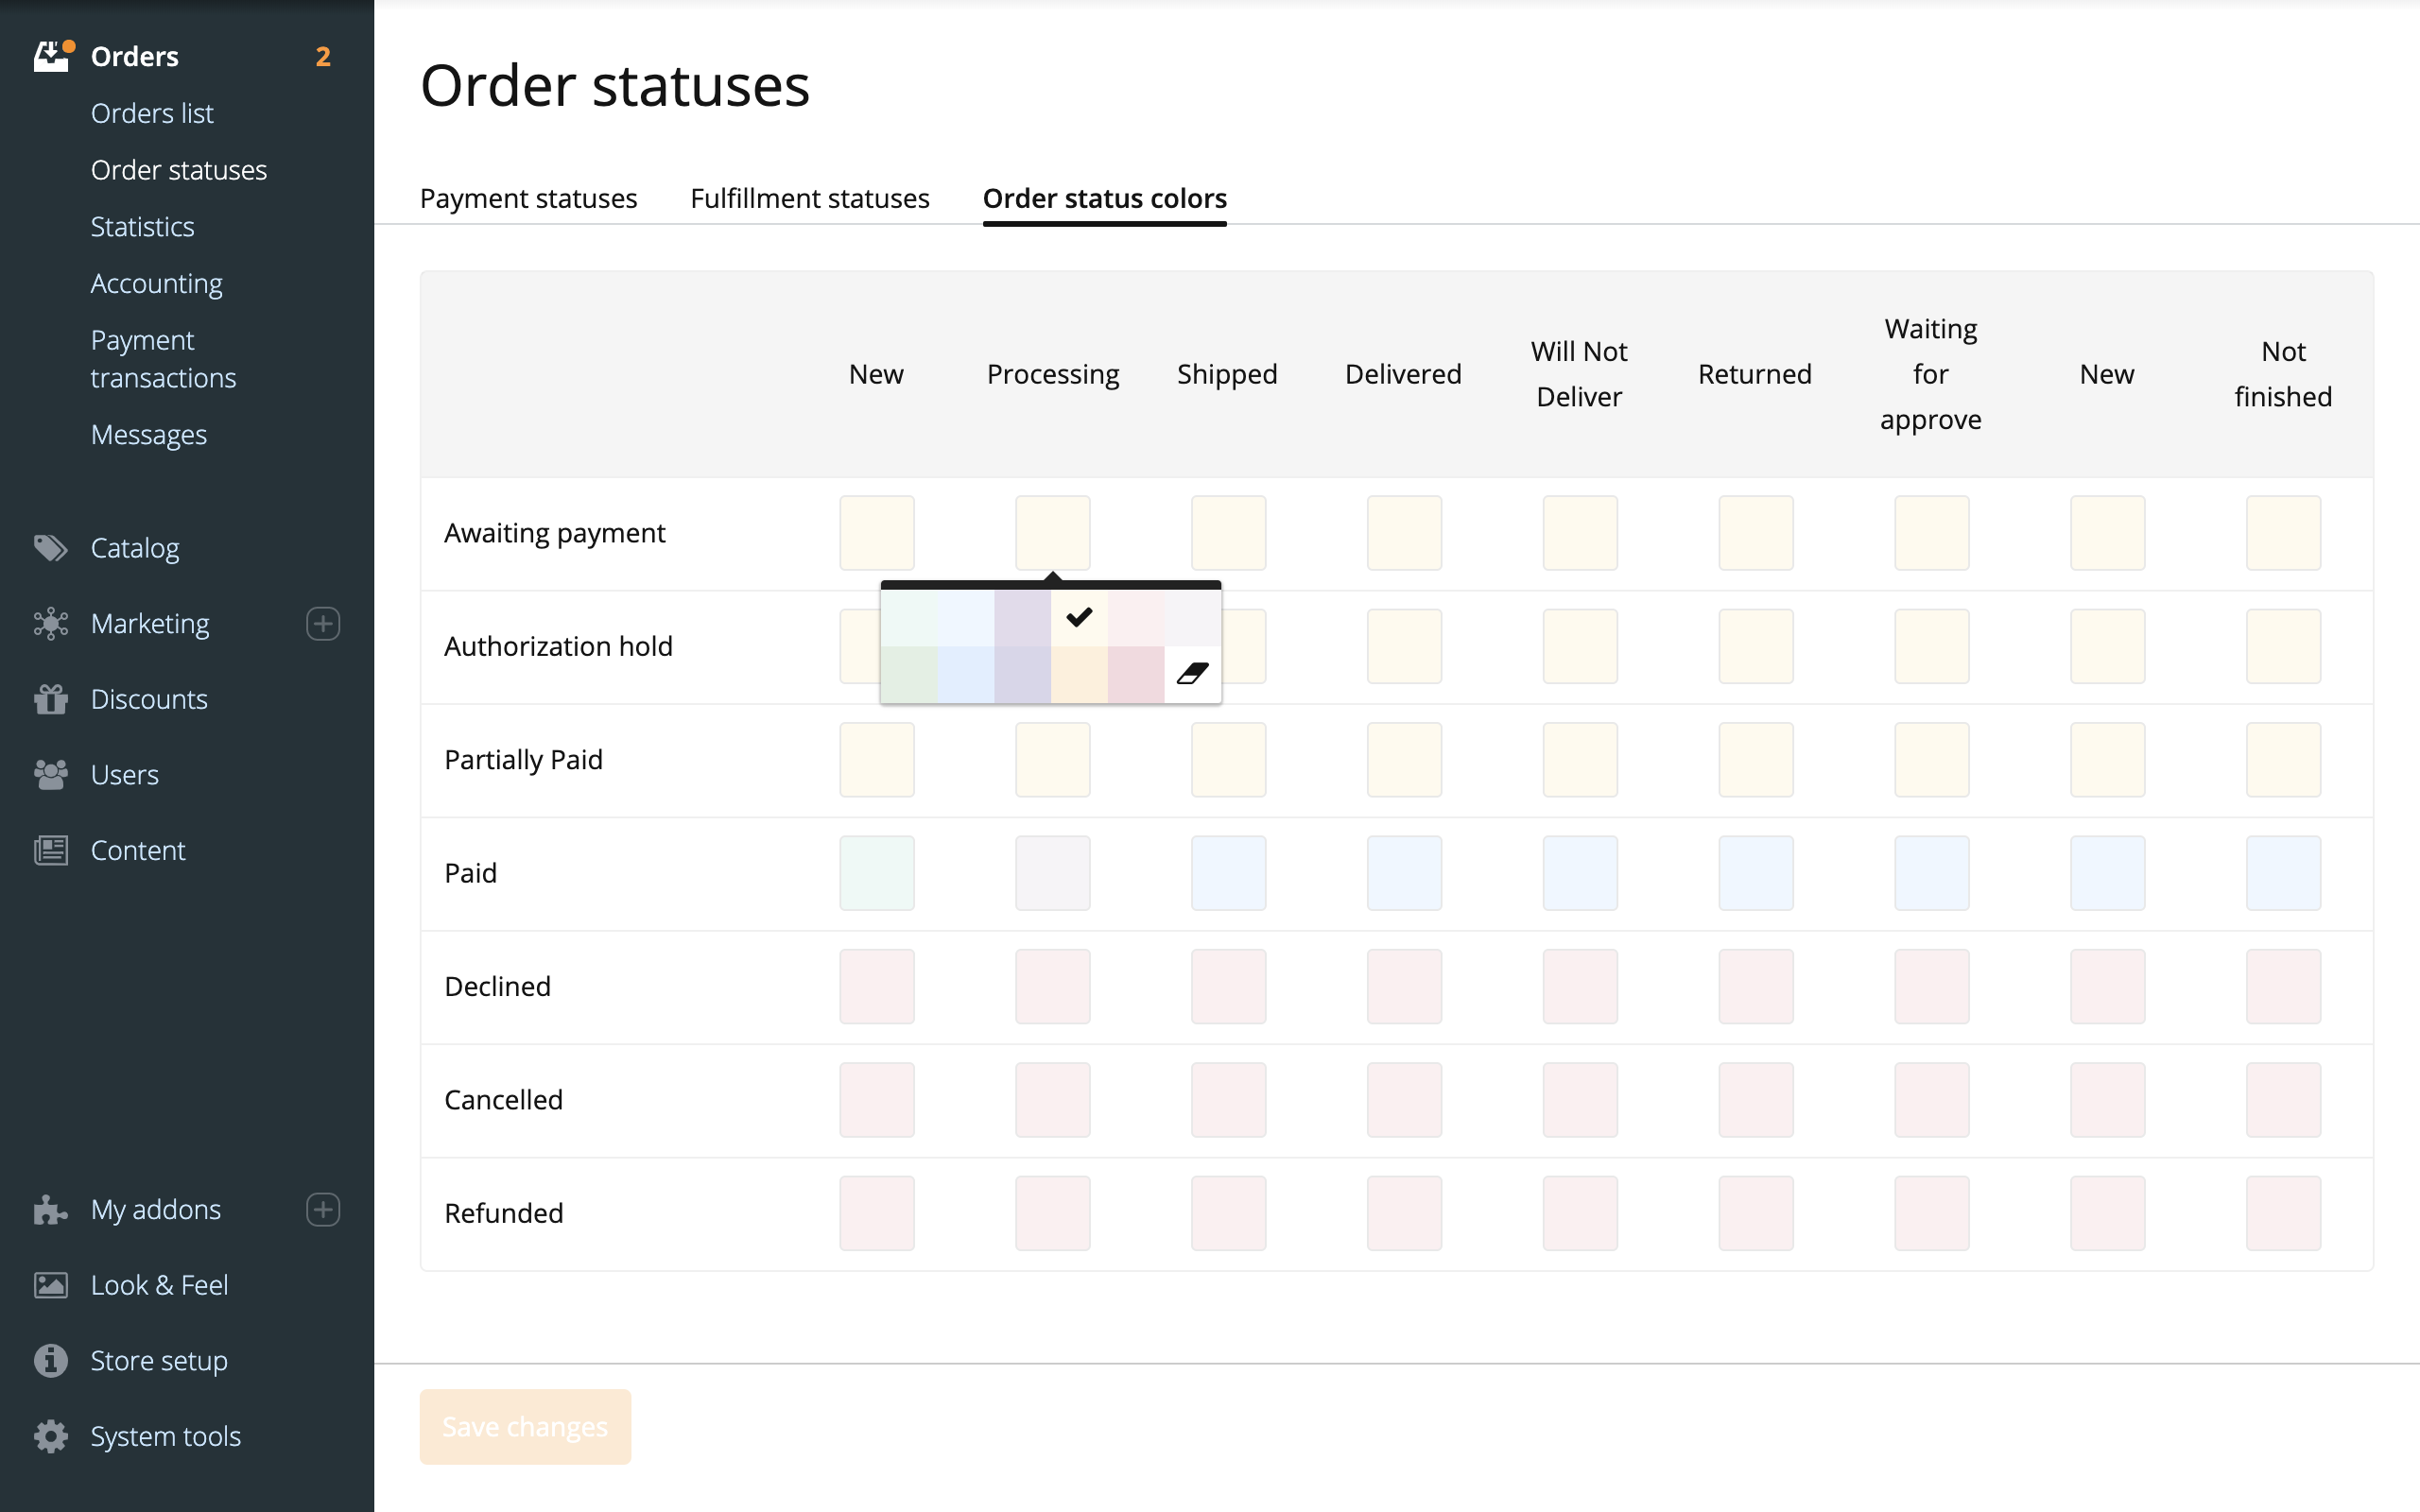Viewport: 2420px width, 1512px height.
Task: Select the Content page icon
Action: click(51, 850)
